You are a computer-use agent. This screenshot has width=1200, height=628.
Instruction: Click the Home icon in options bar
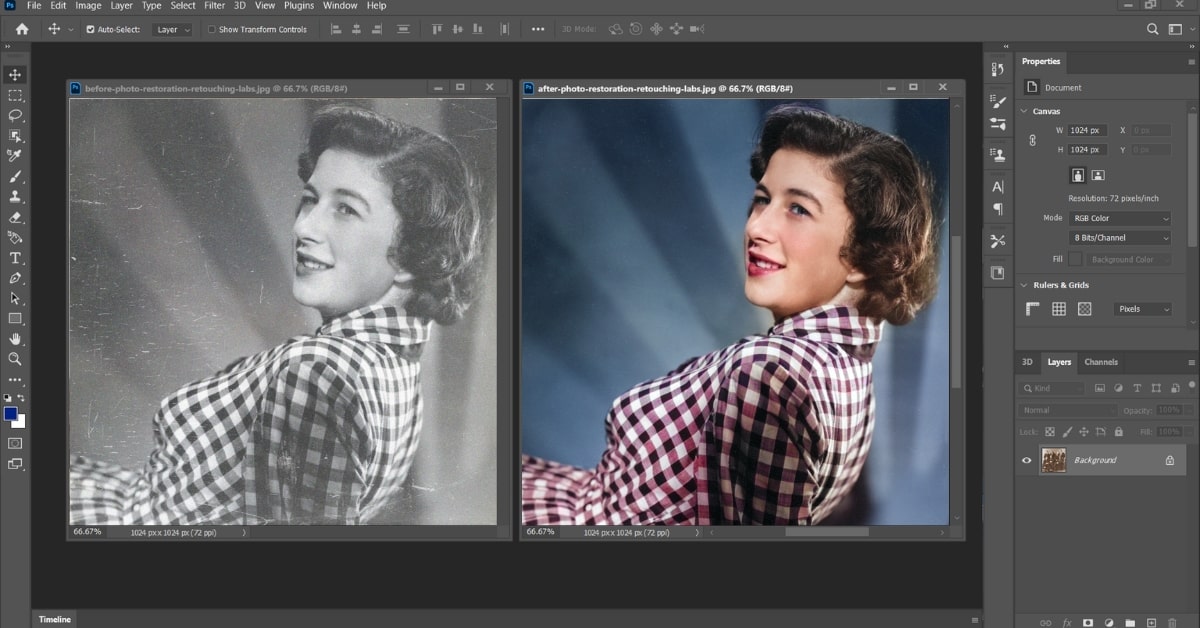coord(22,29)
